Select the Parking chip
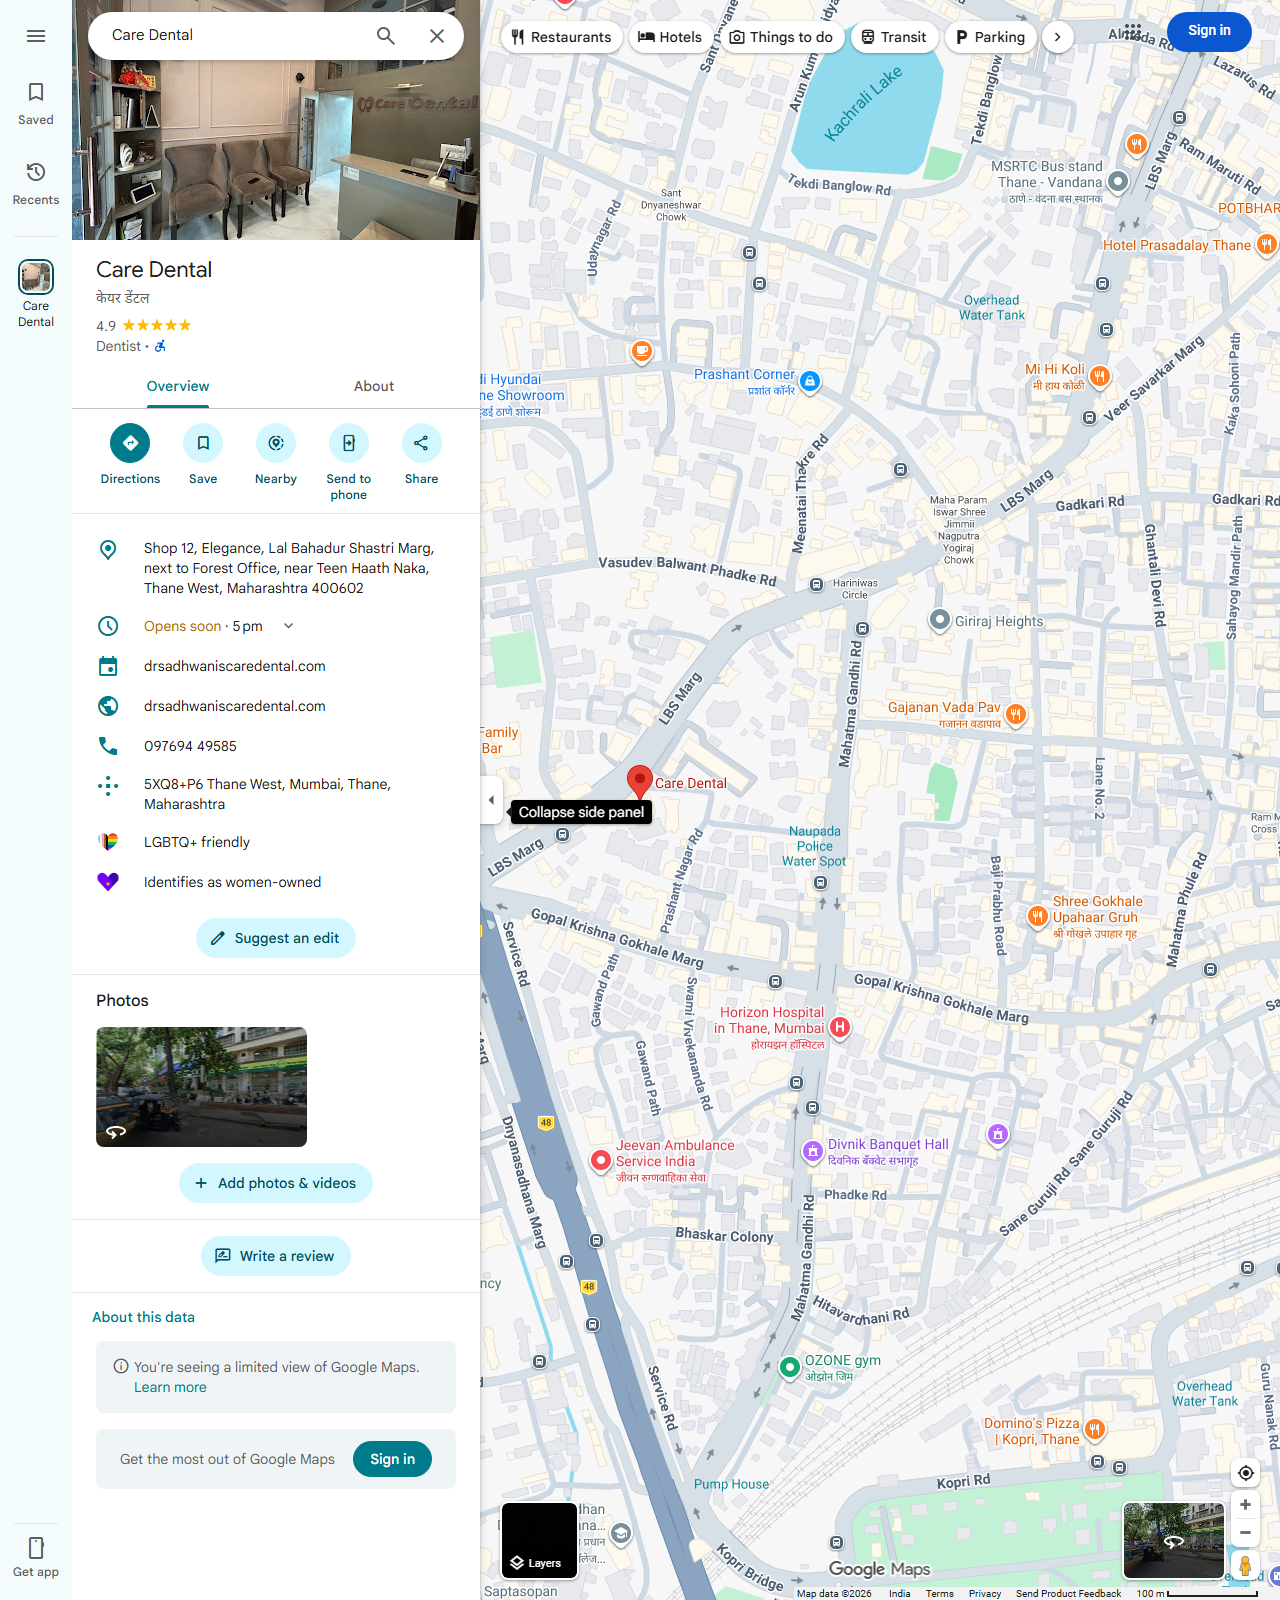Image resolution: width=1280 pixels, height=1600 pixels. [990, 37]
